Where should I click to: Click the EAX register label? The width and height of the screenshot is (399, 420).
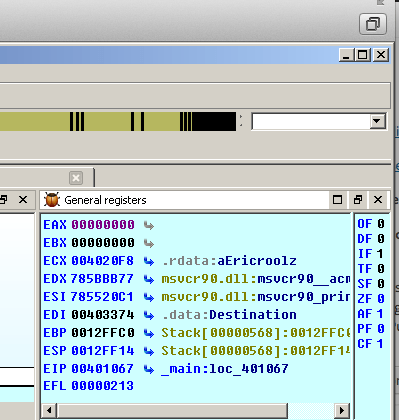point(55,225)
